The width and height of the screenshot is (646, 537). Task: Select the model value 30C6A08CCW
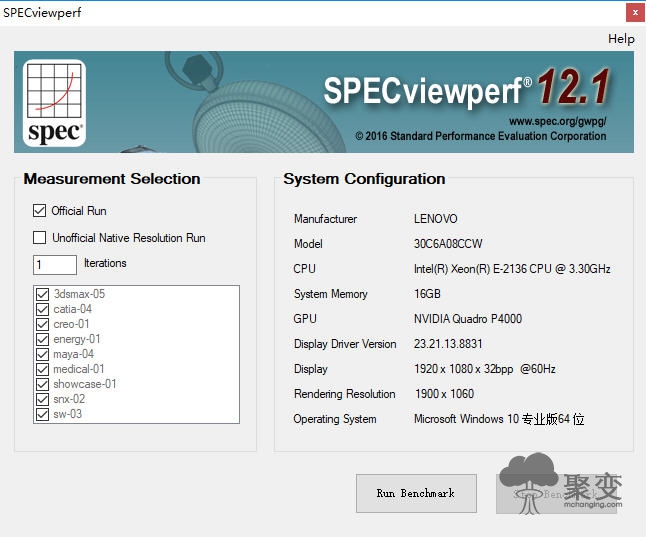point(448,244)
